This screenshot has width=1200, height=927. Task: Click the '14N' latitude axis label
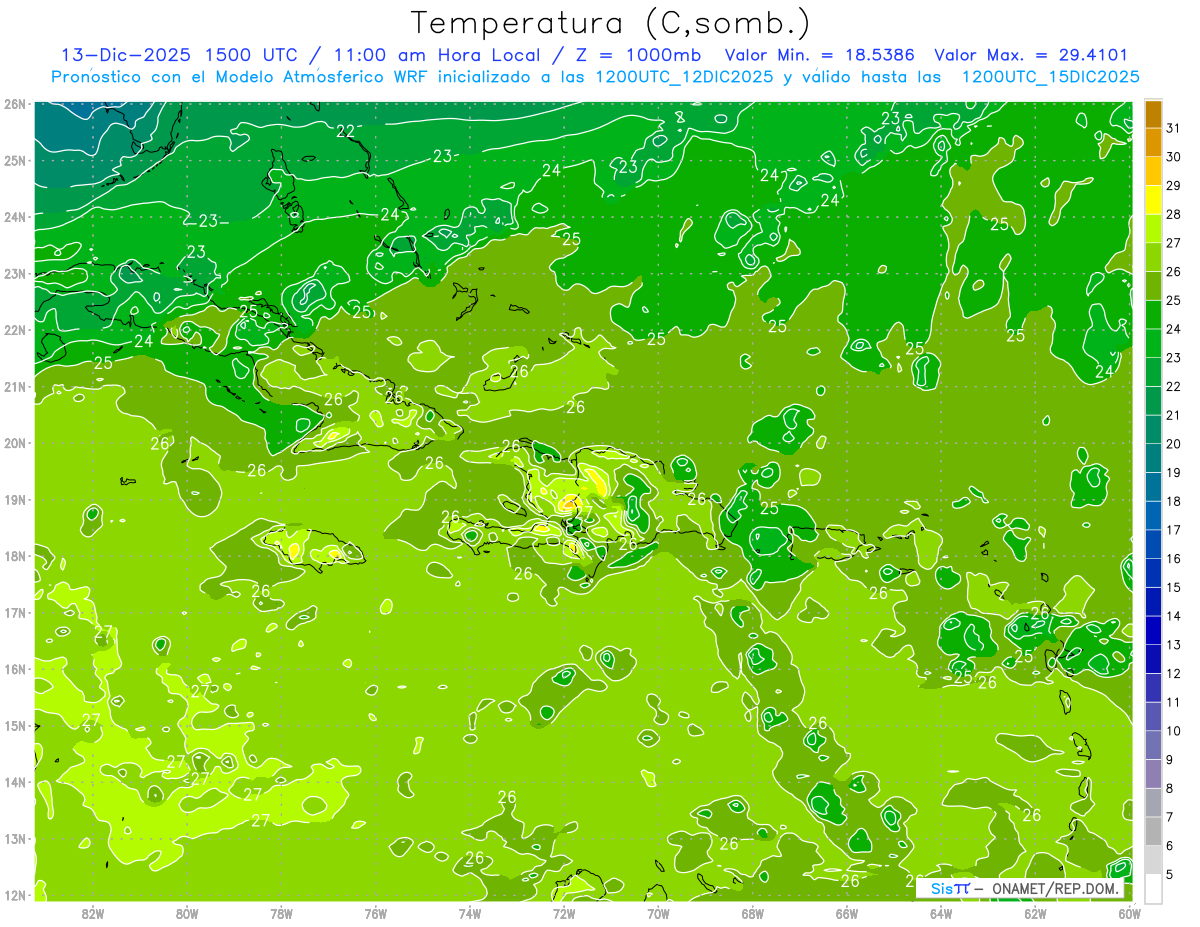pyautogui.click(x=14, y=782)
